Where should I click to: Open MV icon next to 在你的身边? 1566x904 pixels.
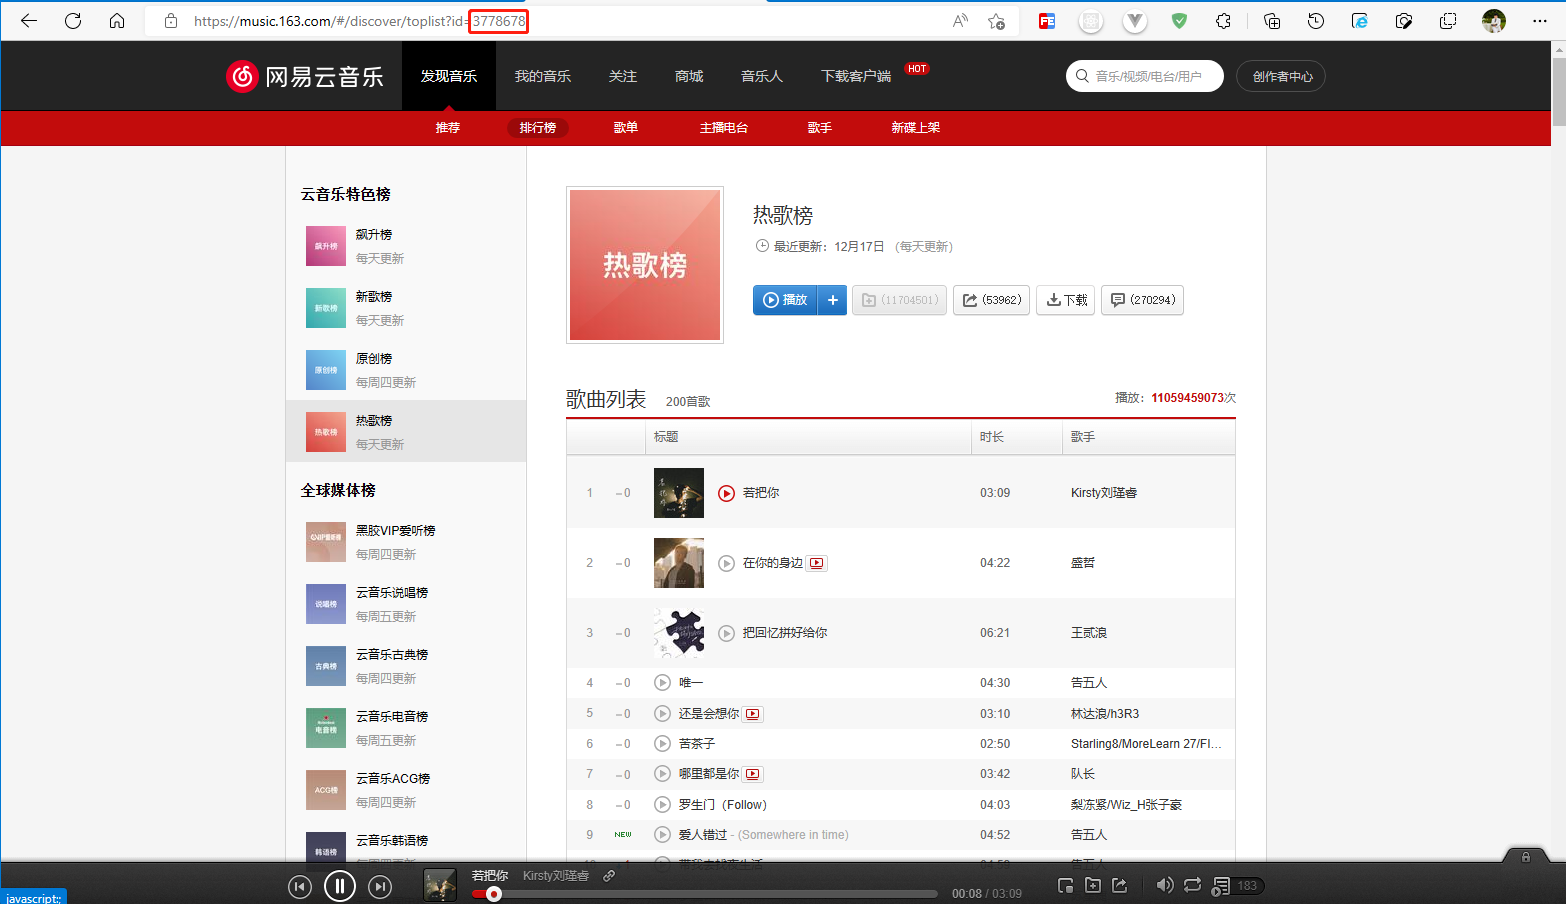click(817, 563)
